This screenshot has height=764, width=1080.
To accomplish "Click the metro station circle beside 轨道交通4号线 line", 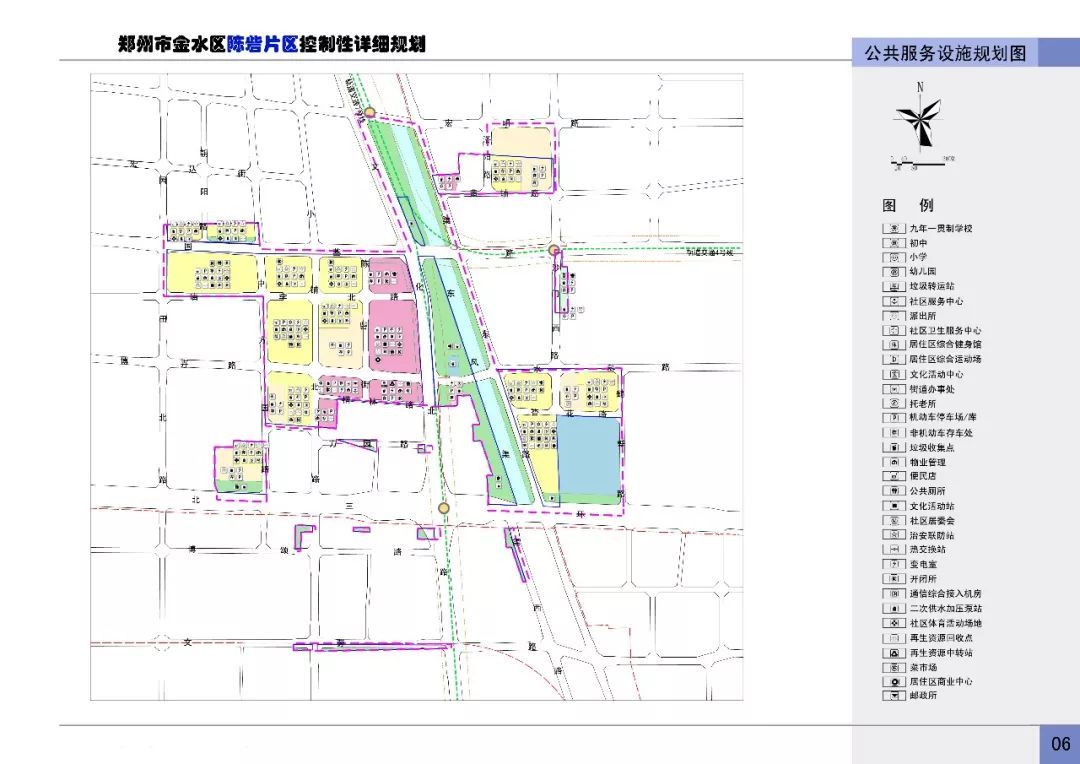I will coord(554,251).
